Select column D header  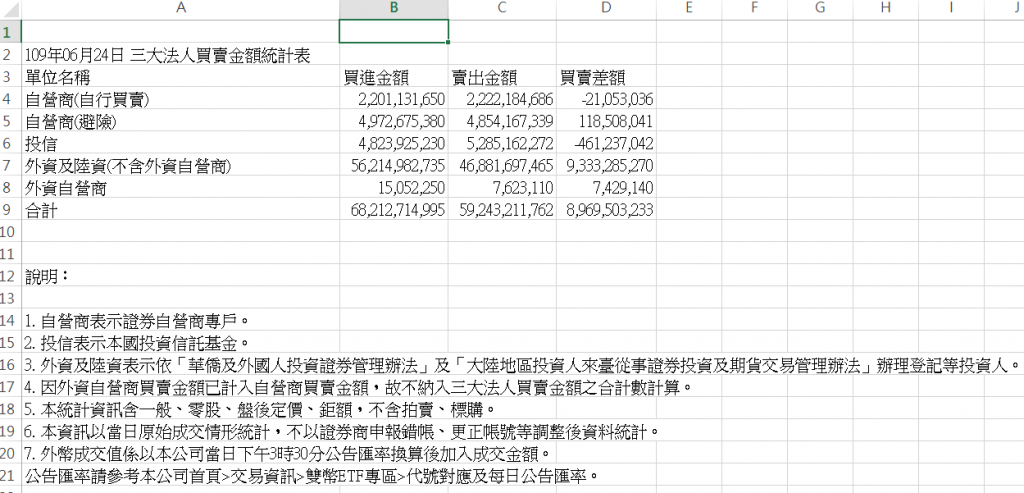[606, 8]
